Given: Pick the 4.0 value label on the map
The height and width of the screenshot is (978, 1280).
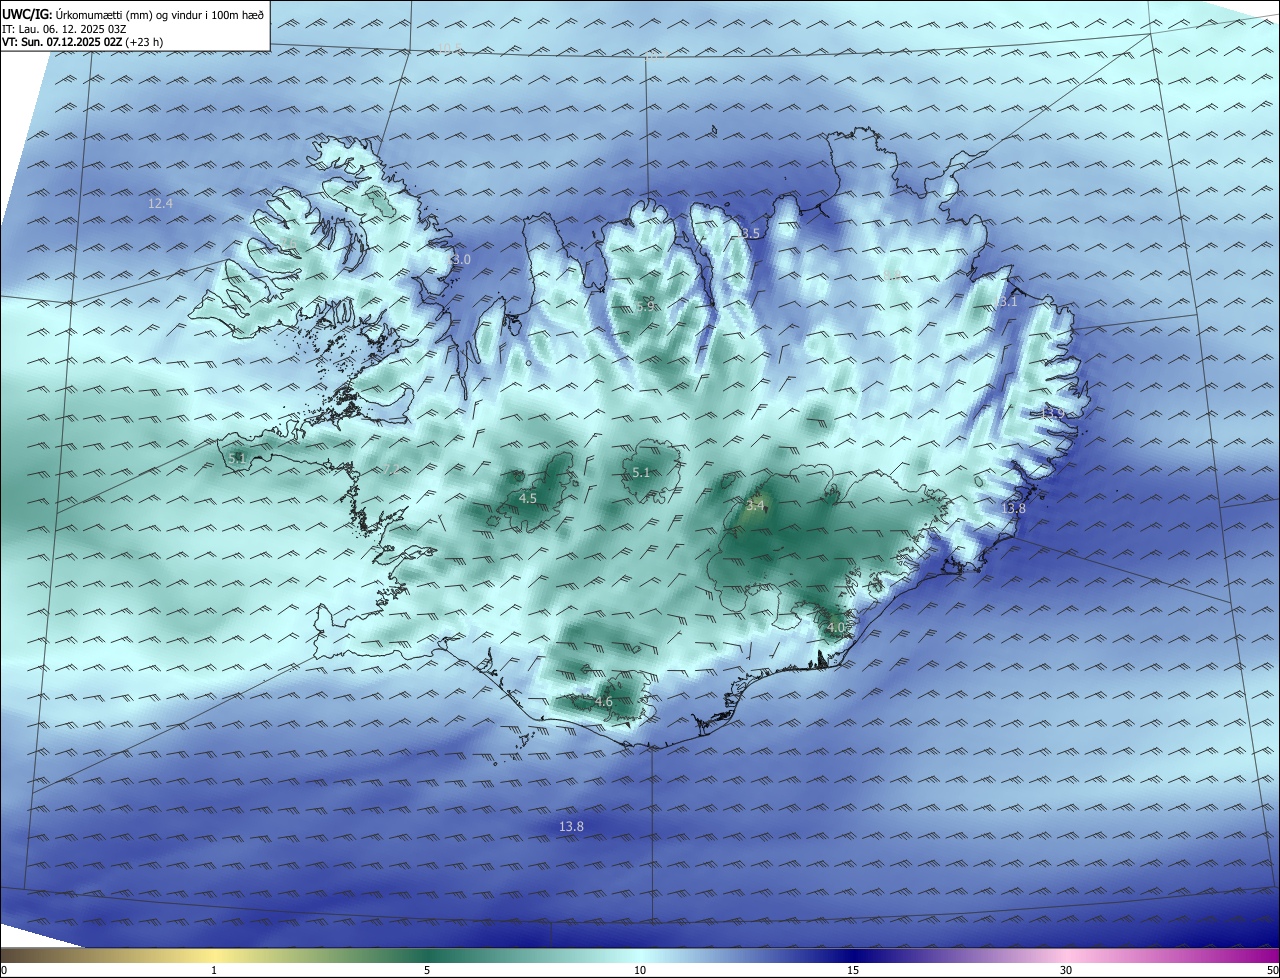Looking at the screenshot, I should (836, 627).
